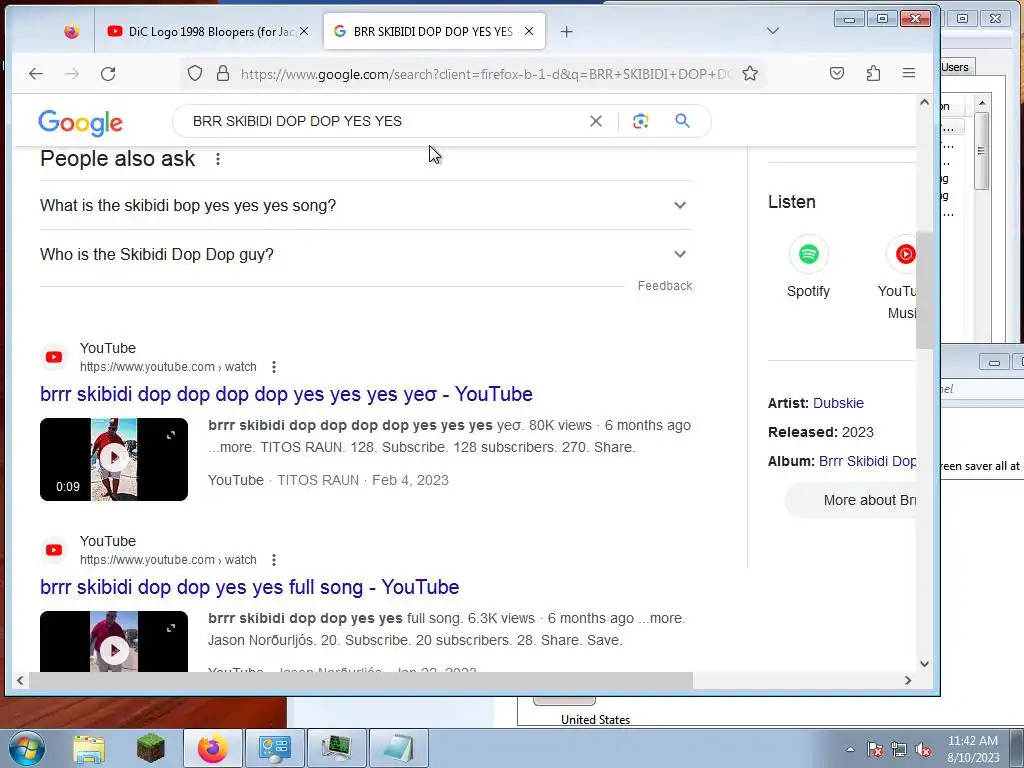Screen dimensions: 1024x768
Task: Open the Windows Start orb
Action: coord(27,748)
